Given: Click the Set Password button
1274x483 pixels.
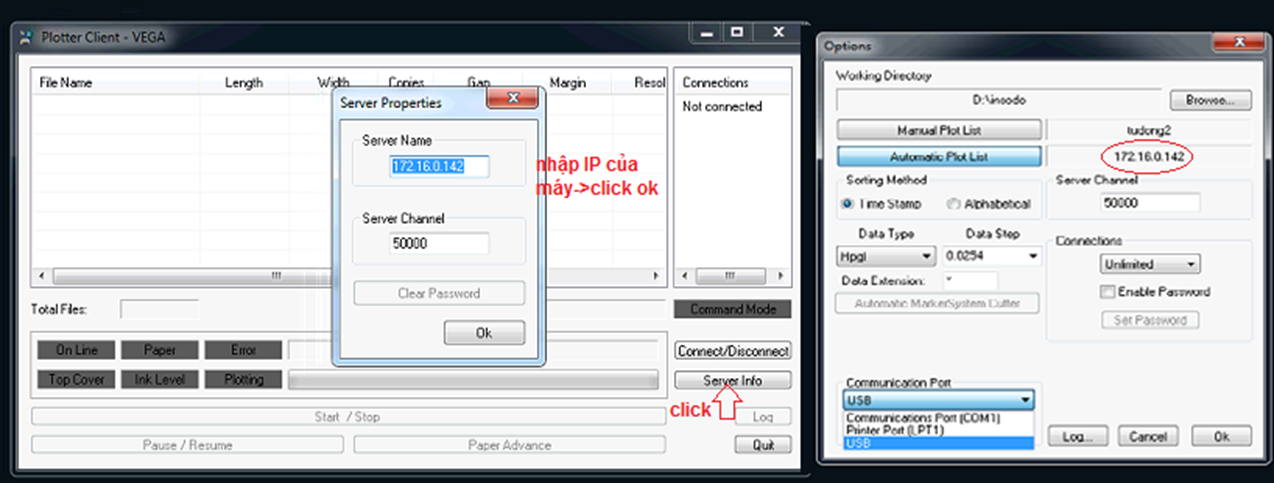Looking at the screenshot, I should click(x=1150, y=320).
